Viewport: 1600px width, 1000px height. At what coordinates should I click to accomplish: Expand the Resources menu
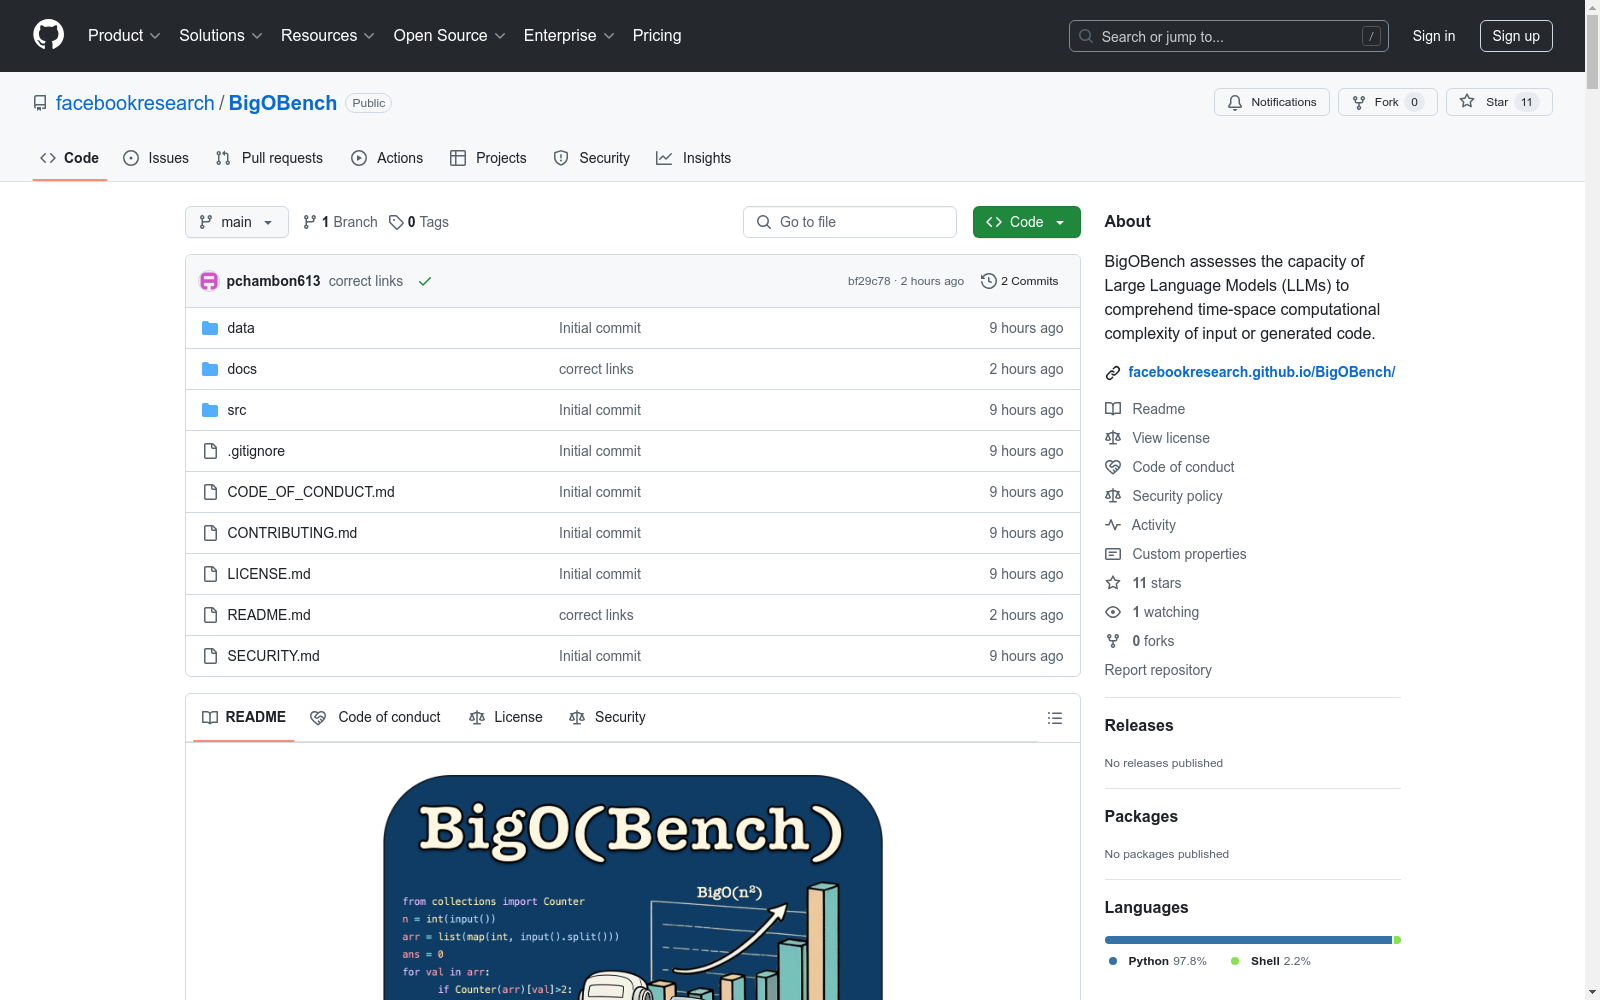tap(328, 36)
